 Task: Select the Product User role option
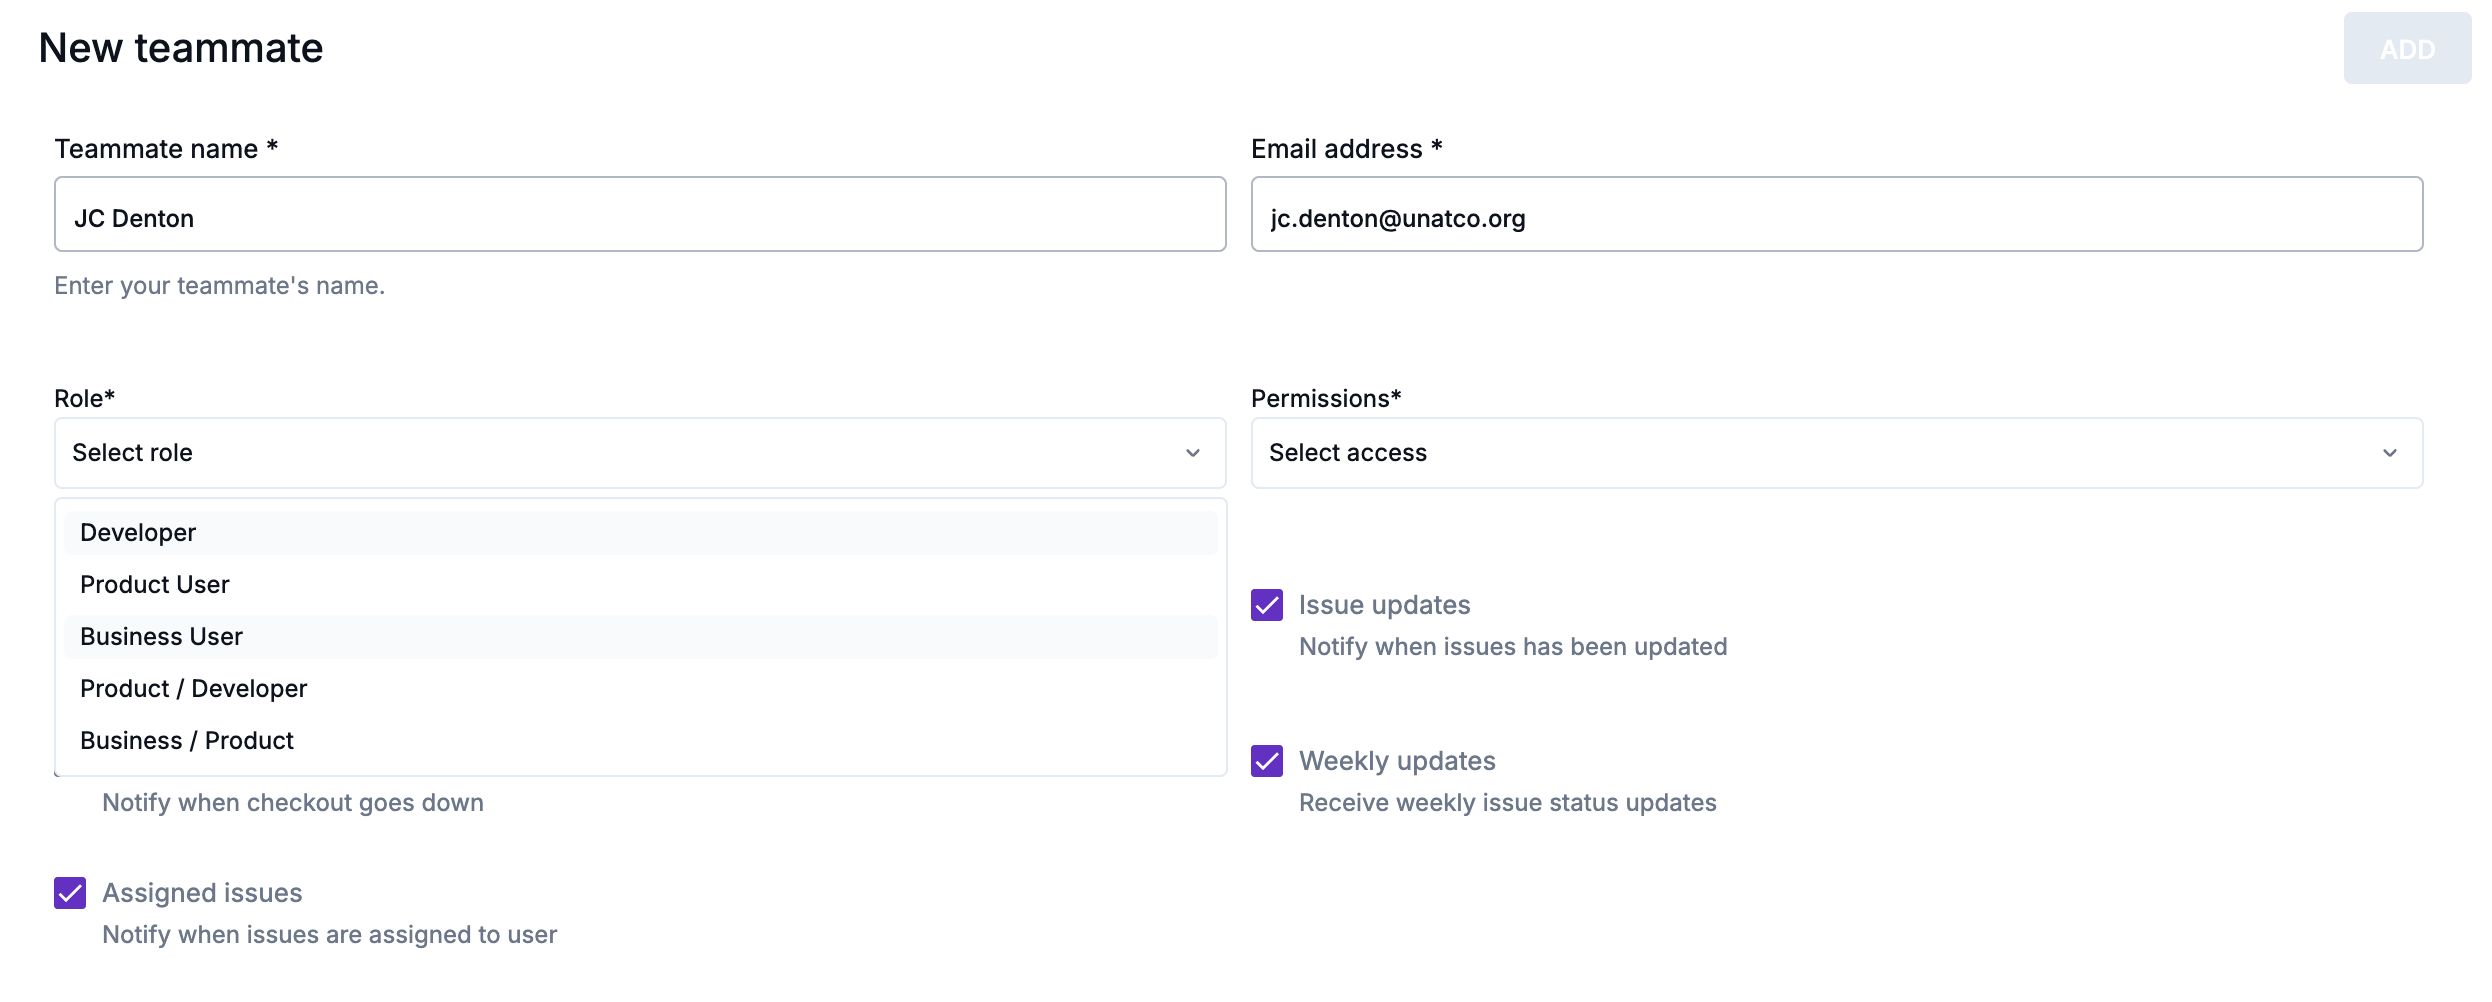[x=155, y=585]
